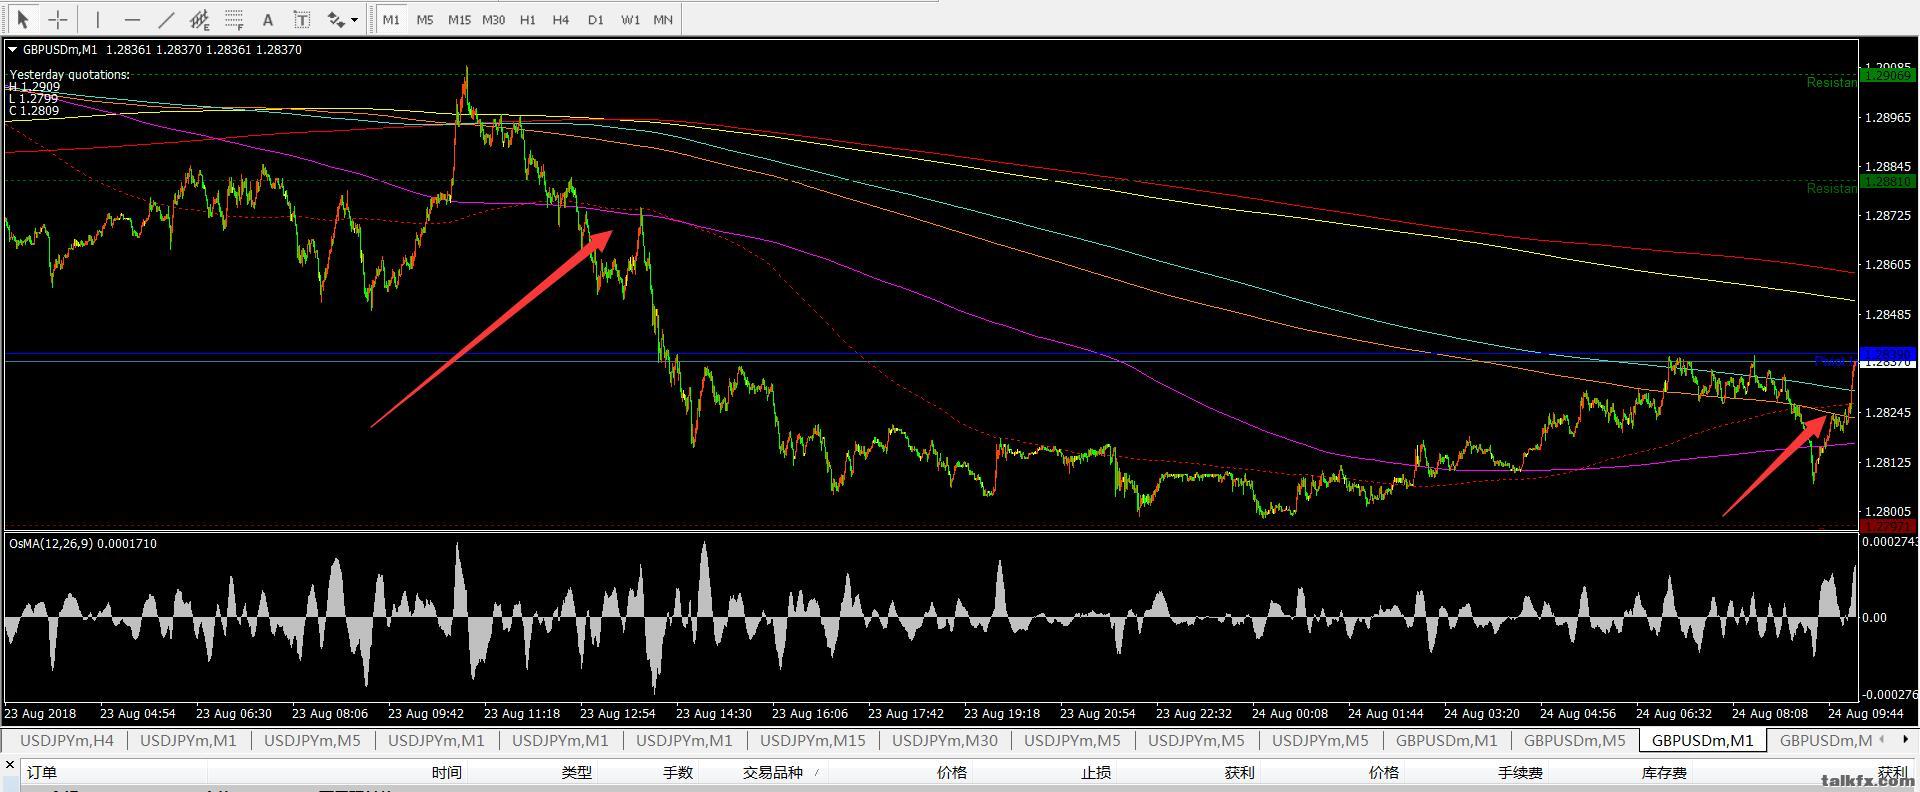This screenshot has height=792, width=1920.
Task: Select the Fibonacci retracement tool
Action: coord(234,19)
